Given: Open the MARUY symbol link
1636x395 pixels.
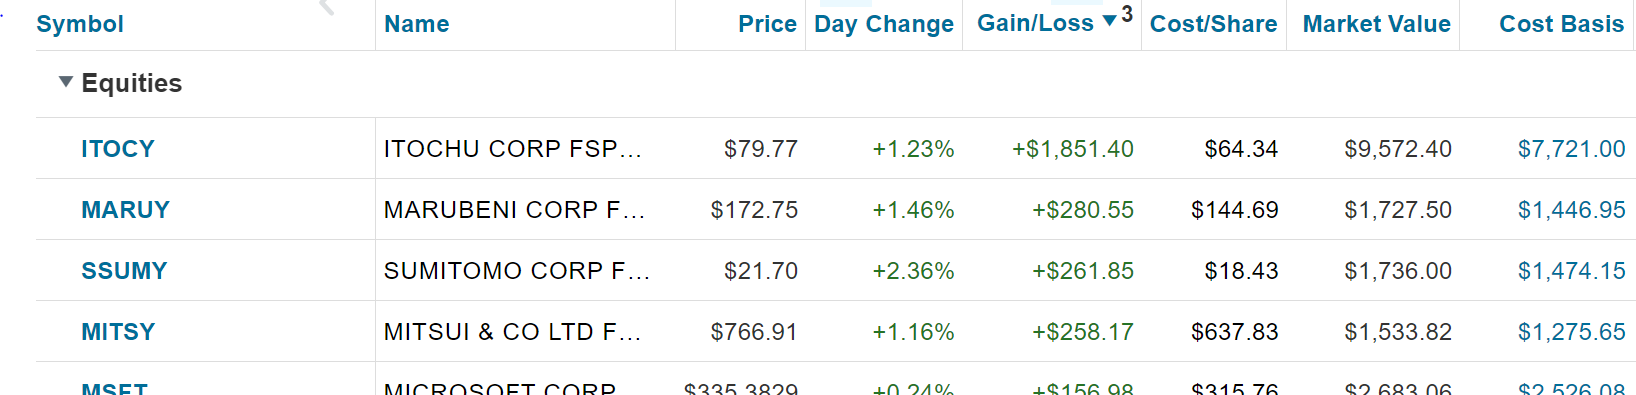Looking at the screenshot, I should pos(125,210).
